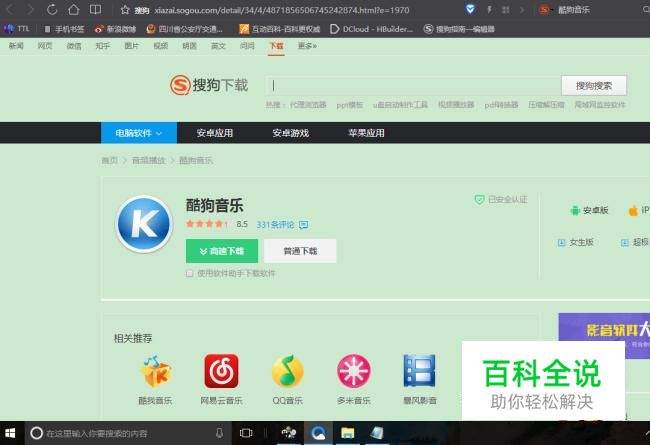The image size is (650, 445).
Task: Open the 四川省公安厅交通 bookmark
Action: tap(184, 29)
